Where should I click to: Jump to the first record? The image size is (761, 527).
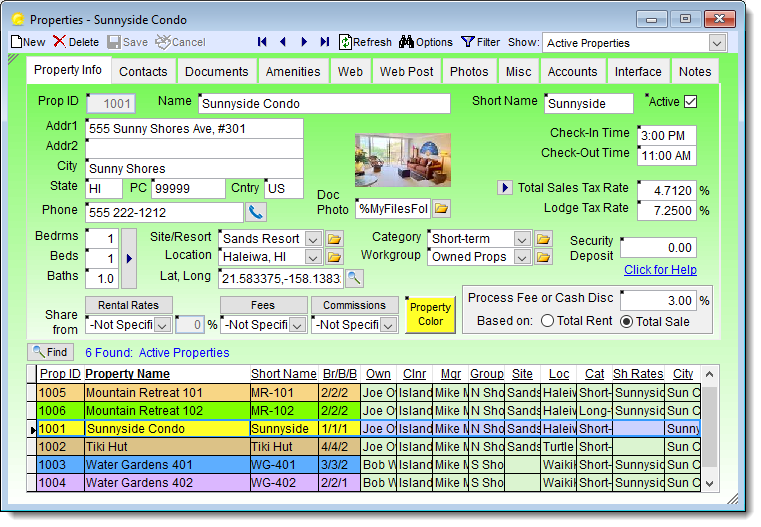click(262, 42)
